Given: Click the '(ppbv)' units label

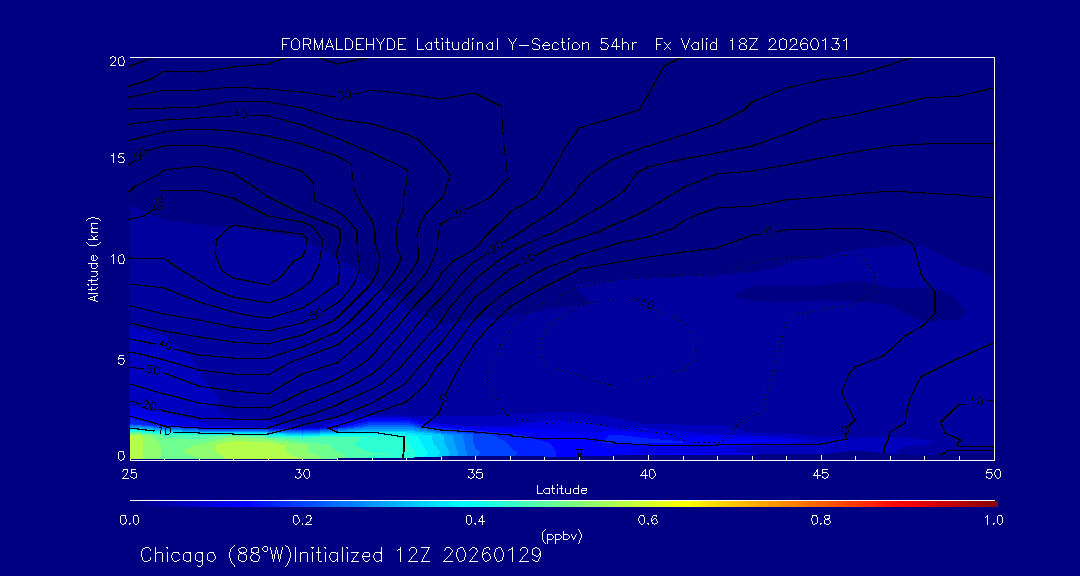Looking at the screenshot, I should click(561, 536).
